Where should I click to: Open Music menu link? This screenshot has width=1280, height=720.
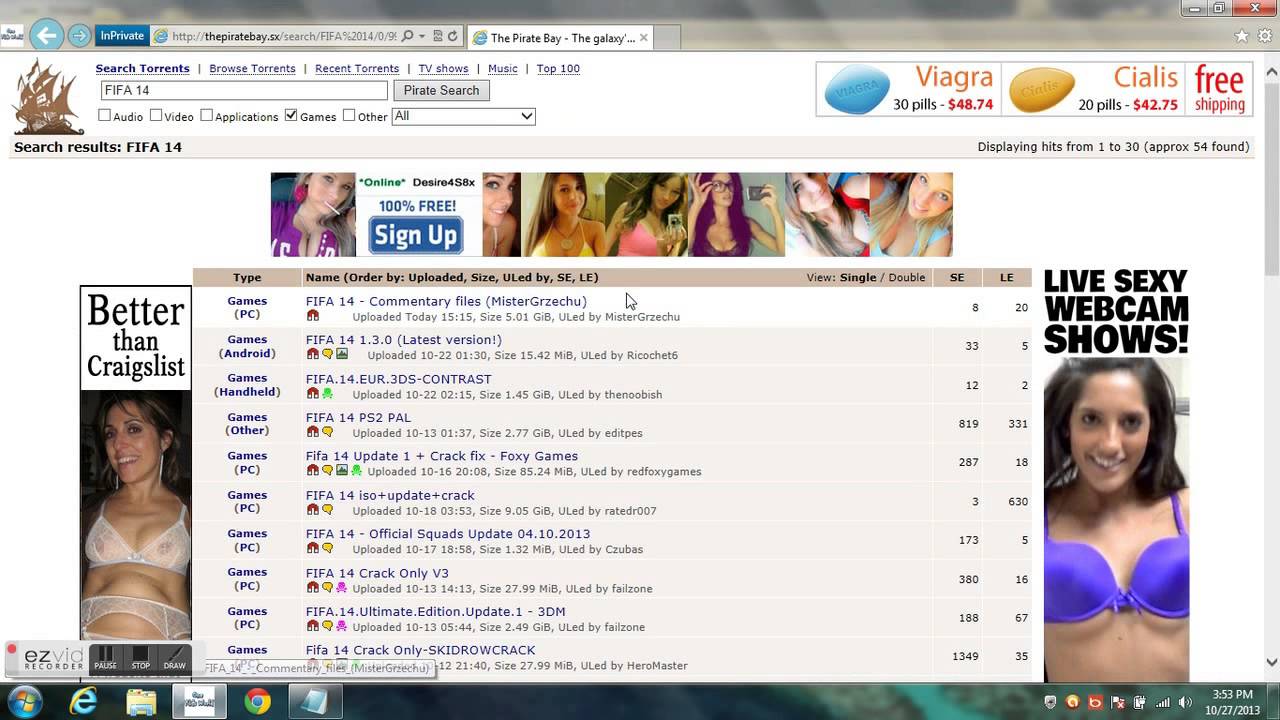click(x=503, y=69)
